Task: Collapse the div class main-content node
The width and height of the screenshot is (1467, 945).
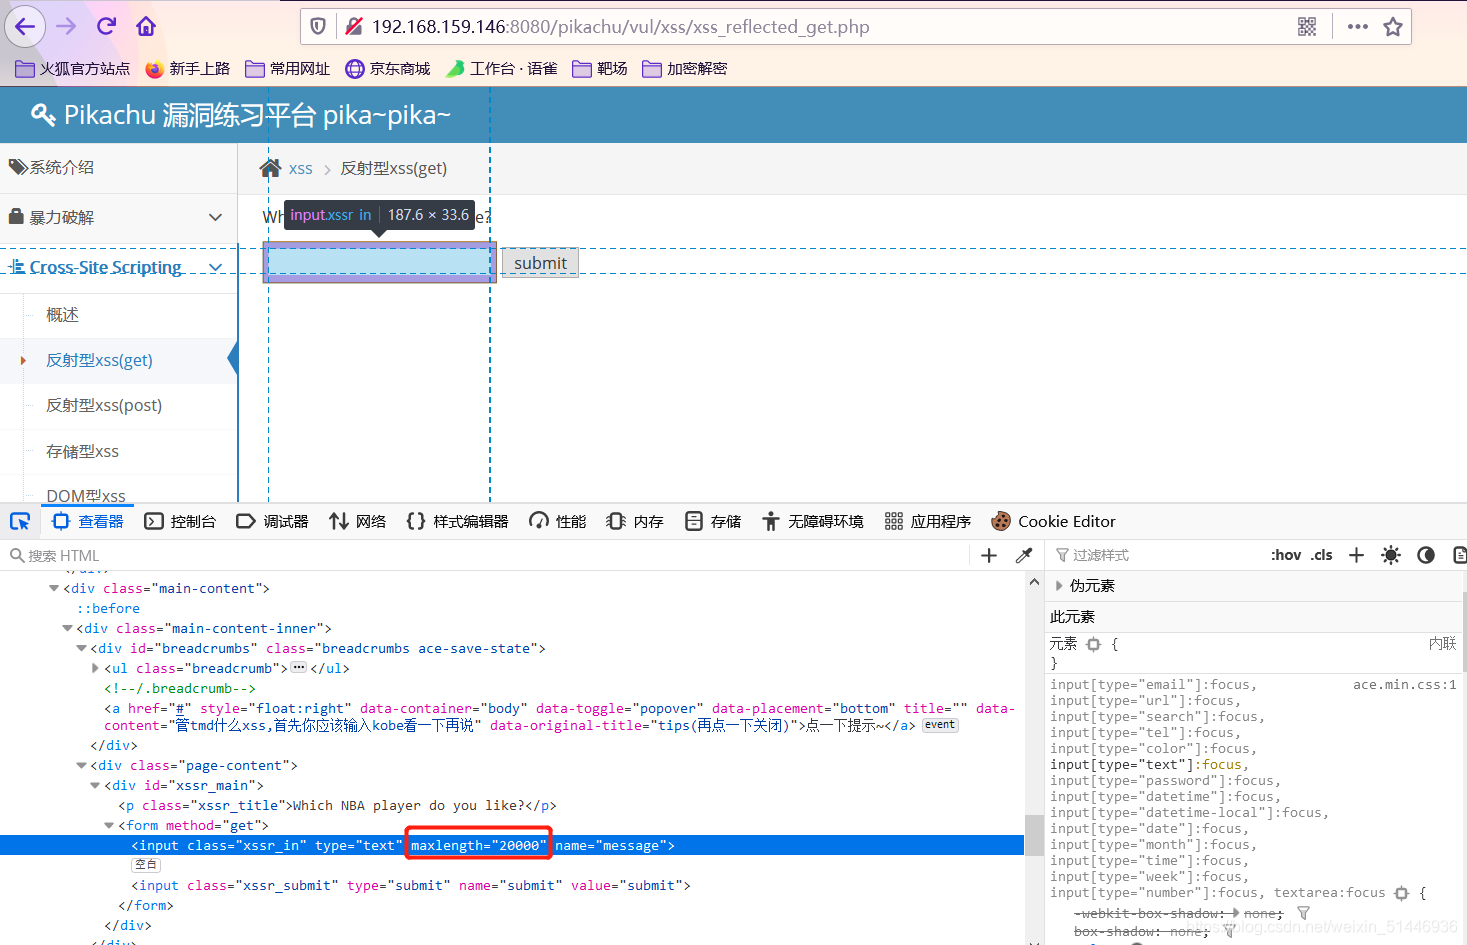Action: [54, 588]
